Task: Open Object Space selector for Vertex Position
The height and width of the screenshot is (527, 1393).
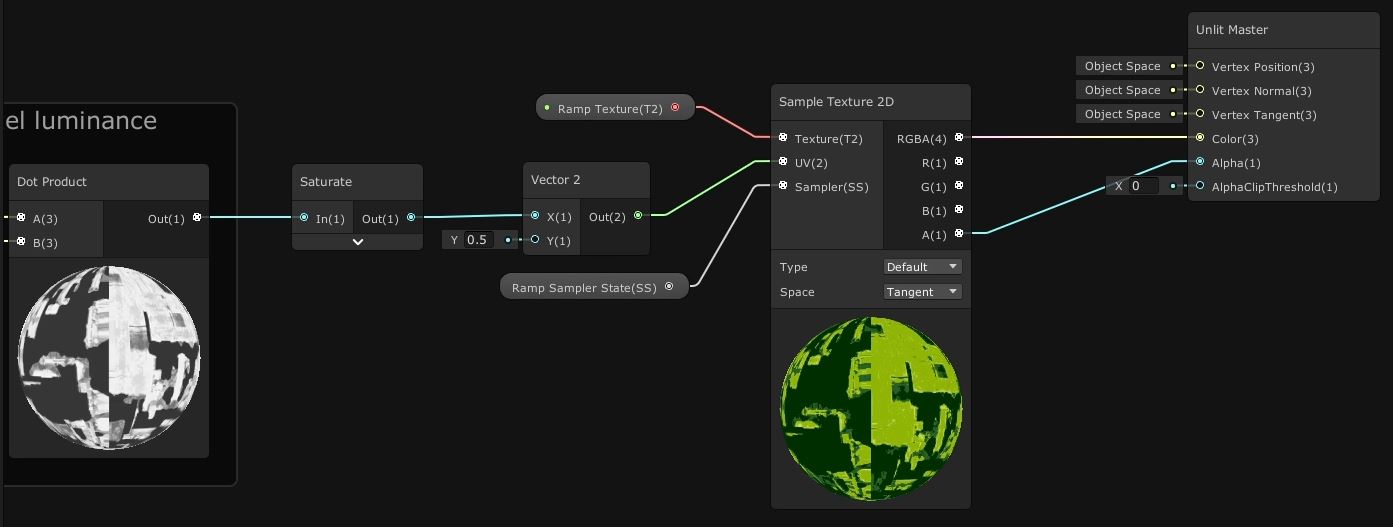Action: click(1123, 66)
